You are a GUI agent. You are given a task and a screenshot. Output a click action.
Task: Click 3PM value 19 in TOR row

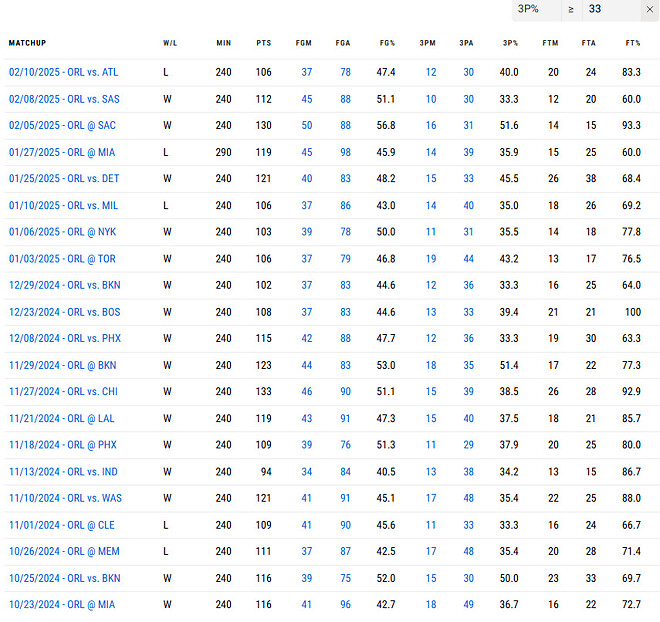click(431, 259)
